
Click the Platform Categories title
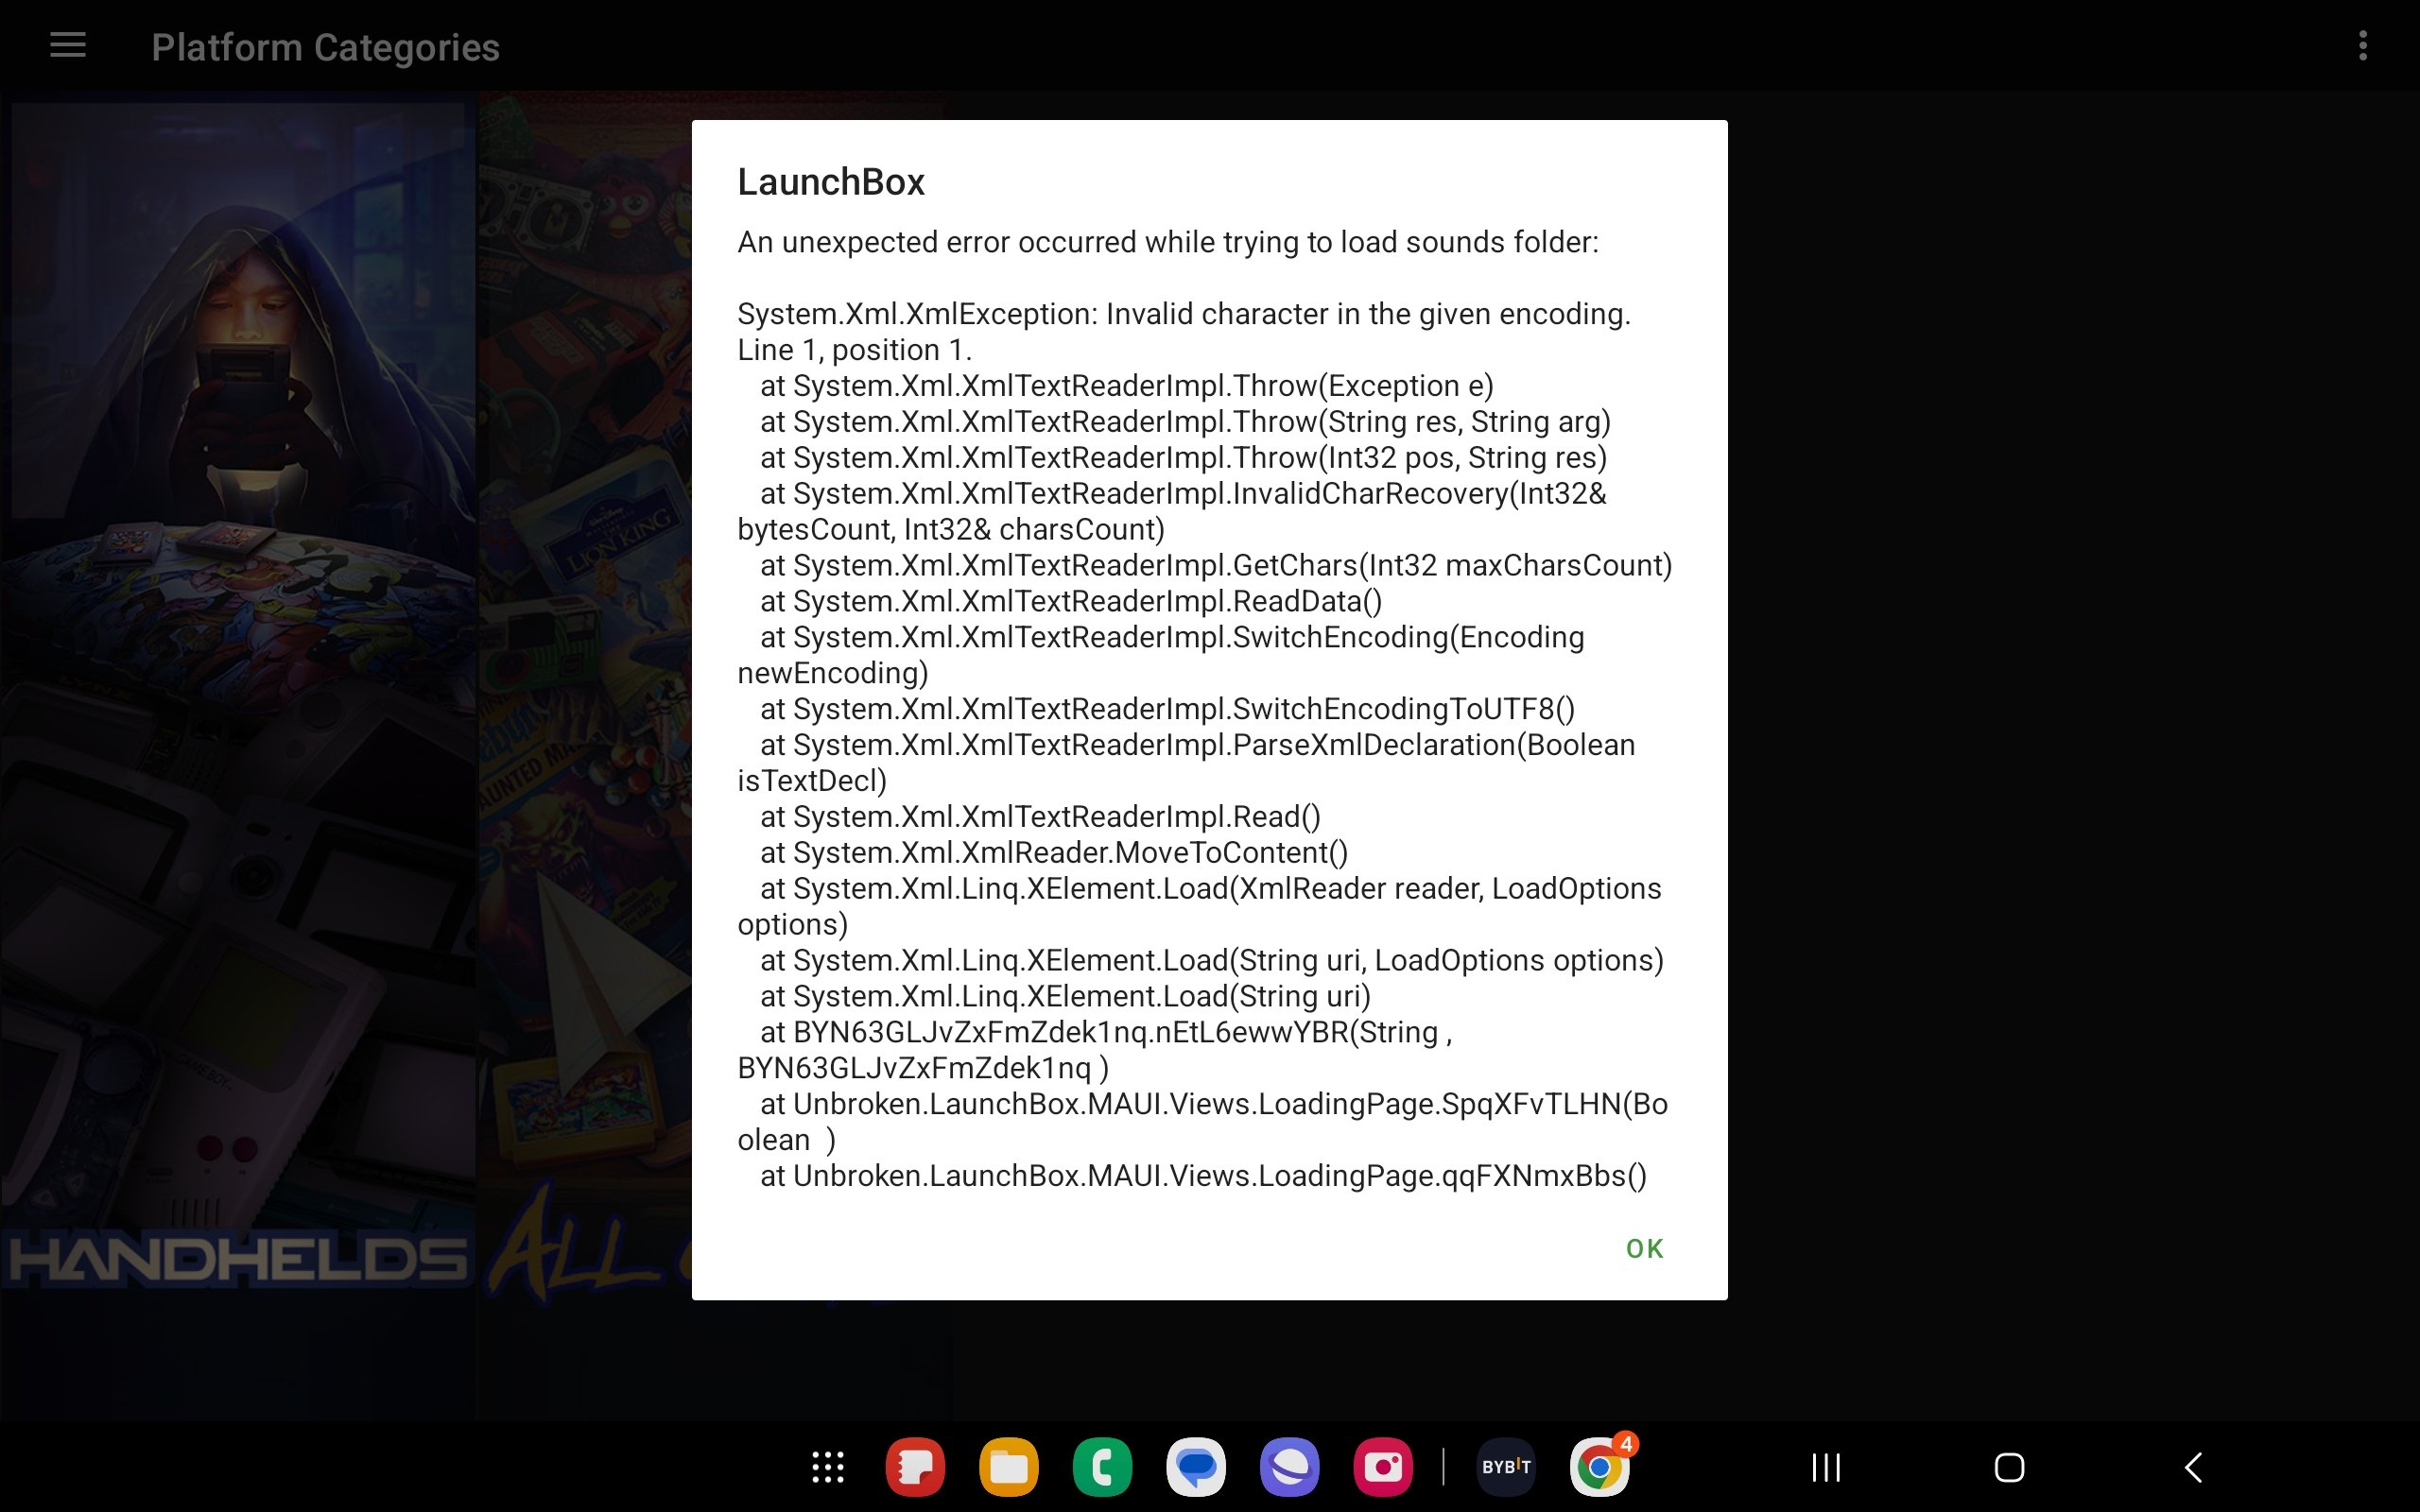[325, 47]
